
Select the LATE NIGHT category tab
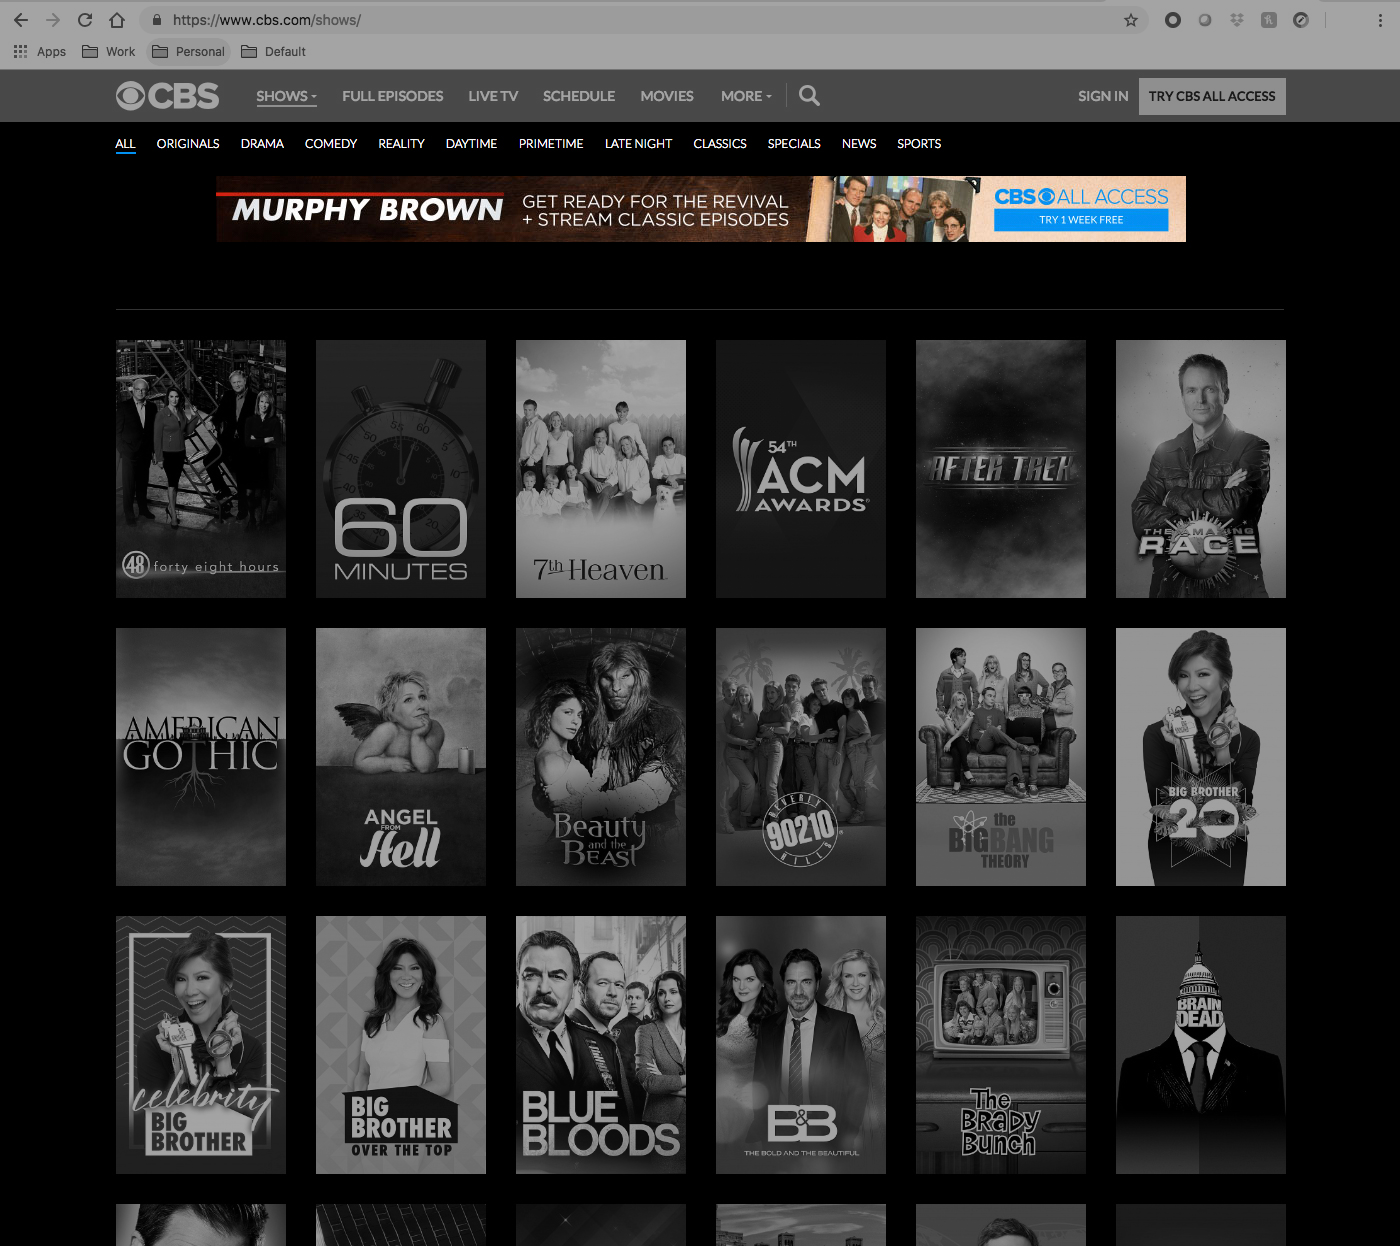click(638, 144)
